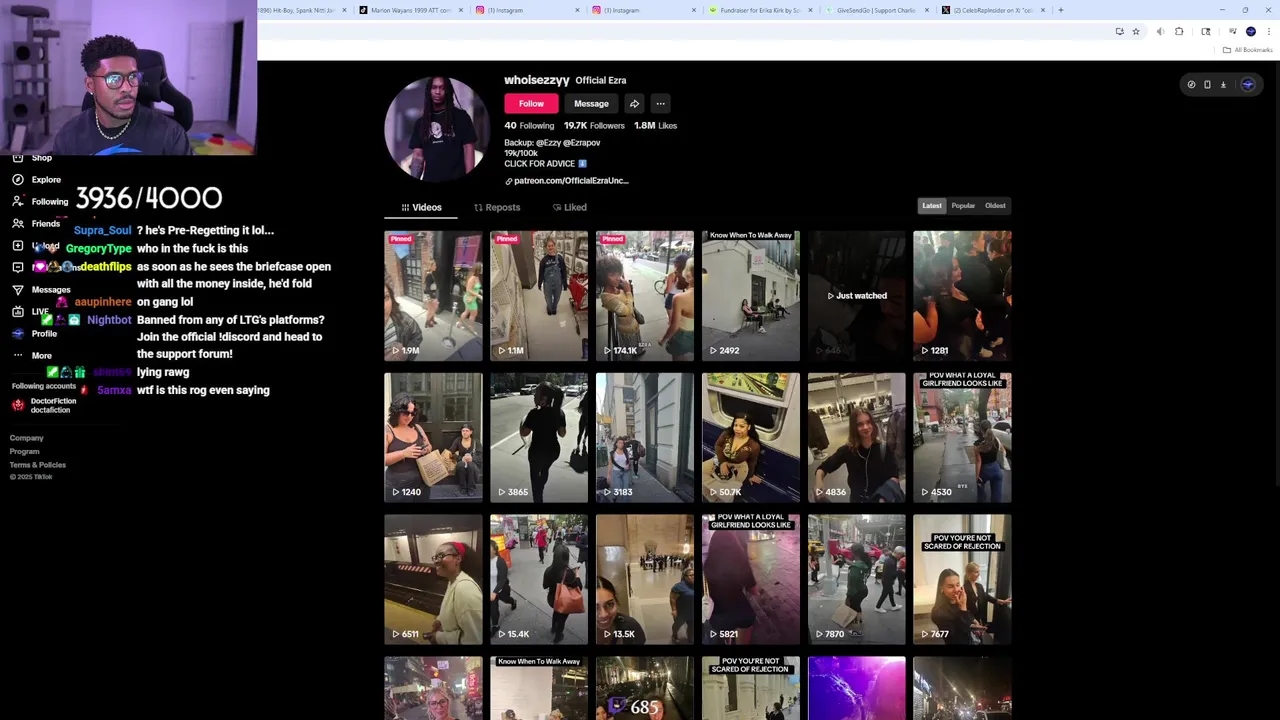Open the not scared of rejection 7677 video
This screenshot has height=720, width=1280.
(x=962, y=579)
